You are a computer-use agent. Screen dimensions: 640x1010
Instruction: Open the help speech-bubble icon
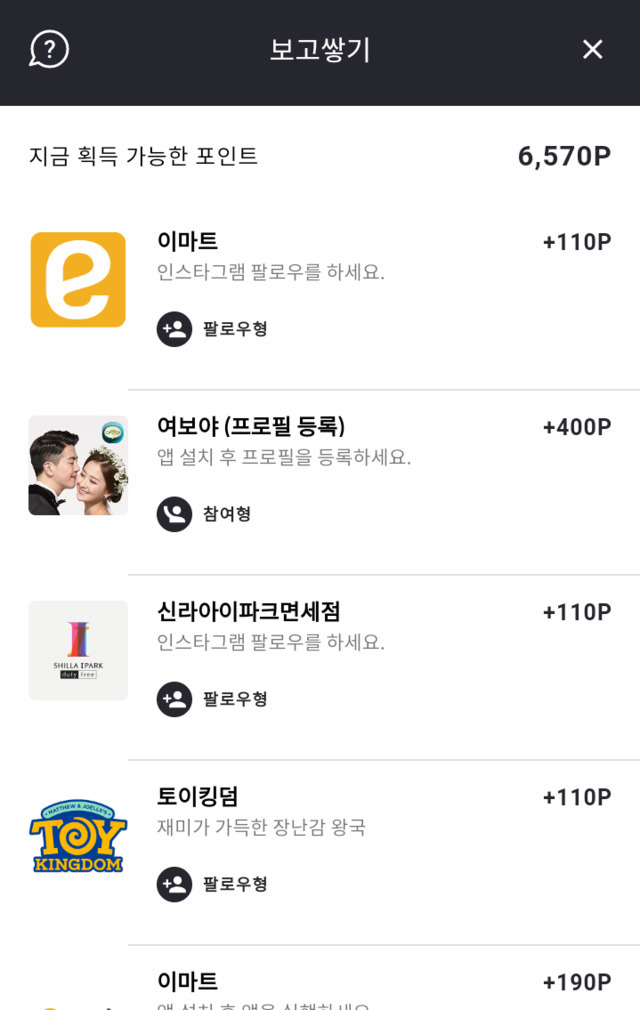(49, 49)
